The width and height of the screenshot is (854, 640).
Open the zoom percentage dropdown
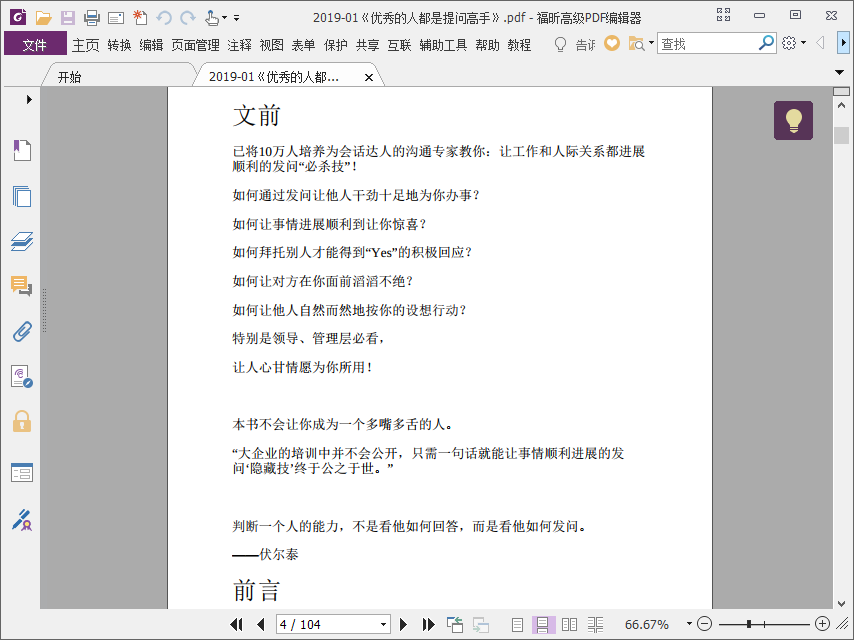689,624
